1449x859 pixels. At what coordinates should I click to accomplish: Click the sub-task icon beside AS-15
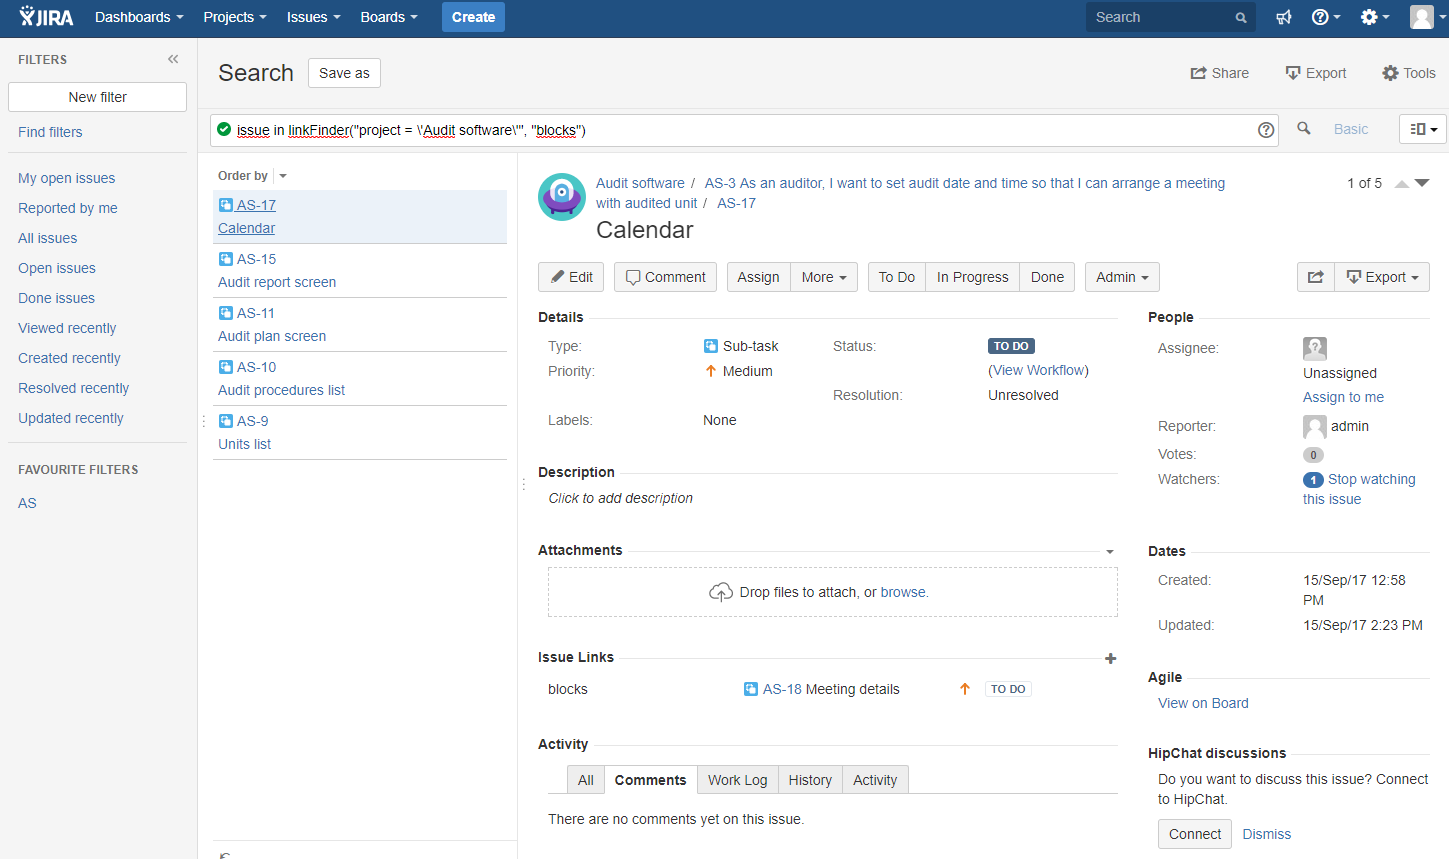click(x=226, y=258)
